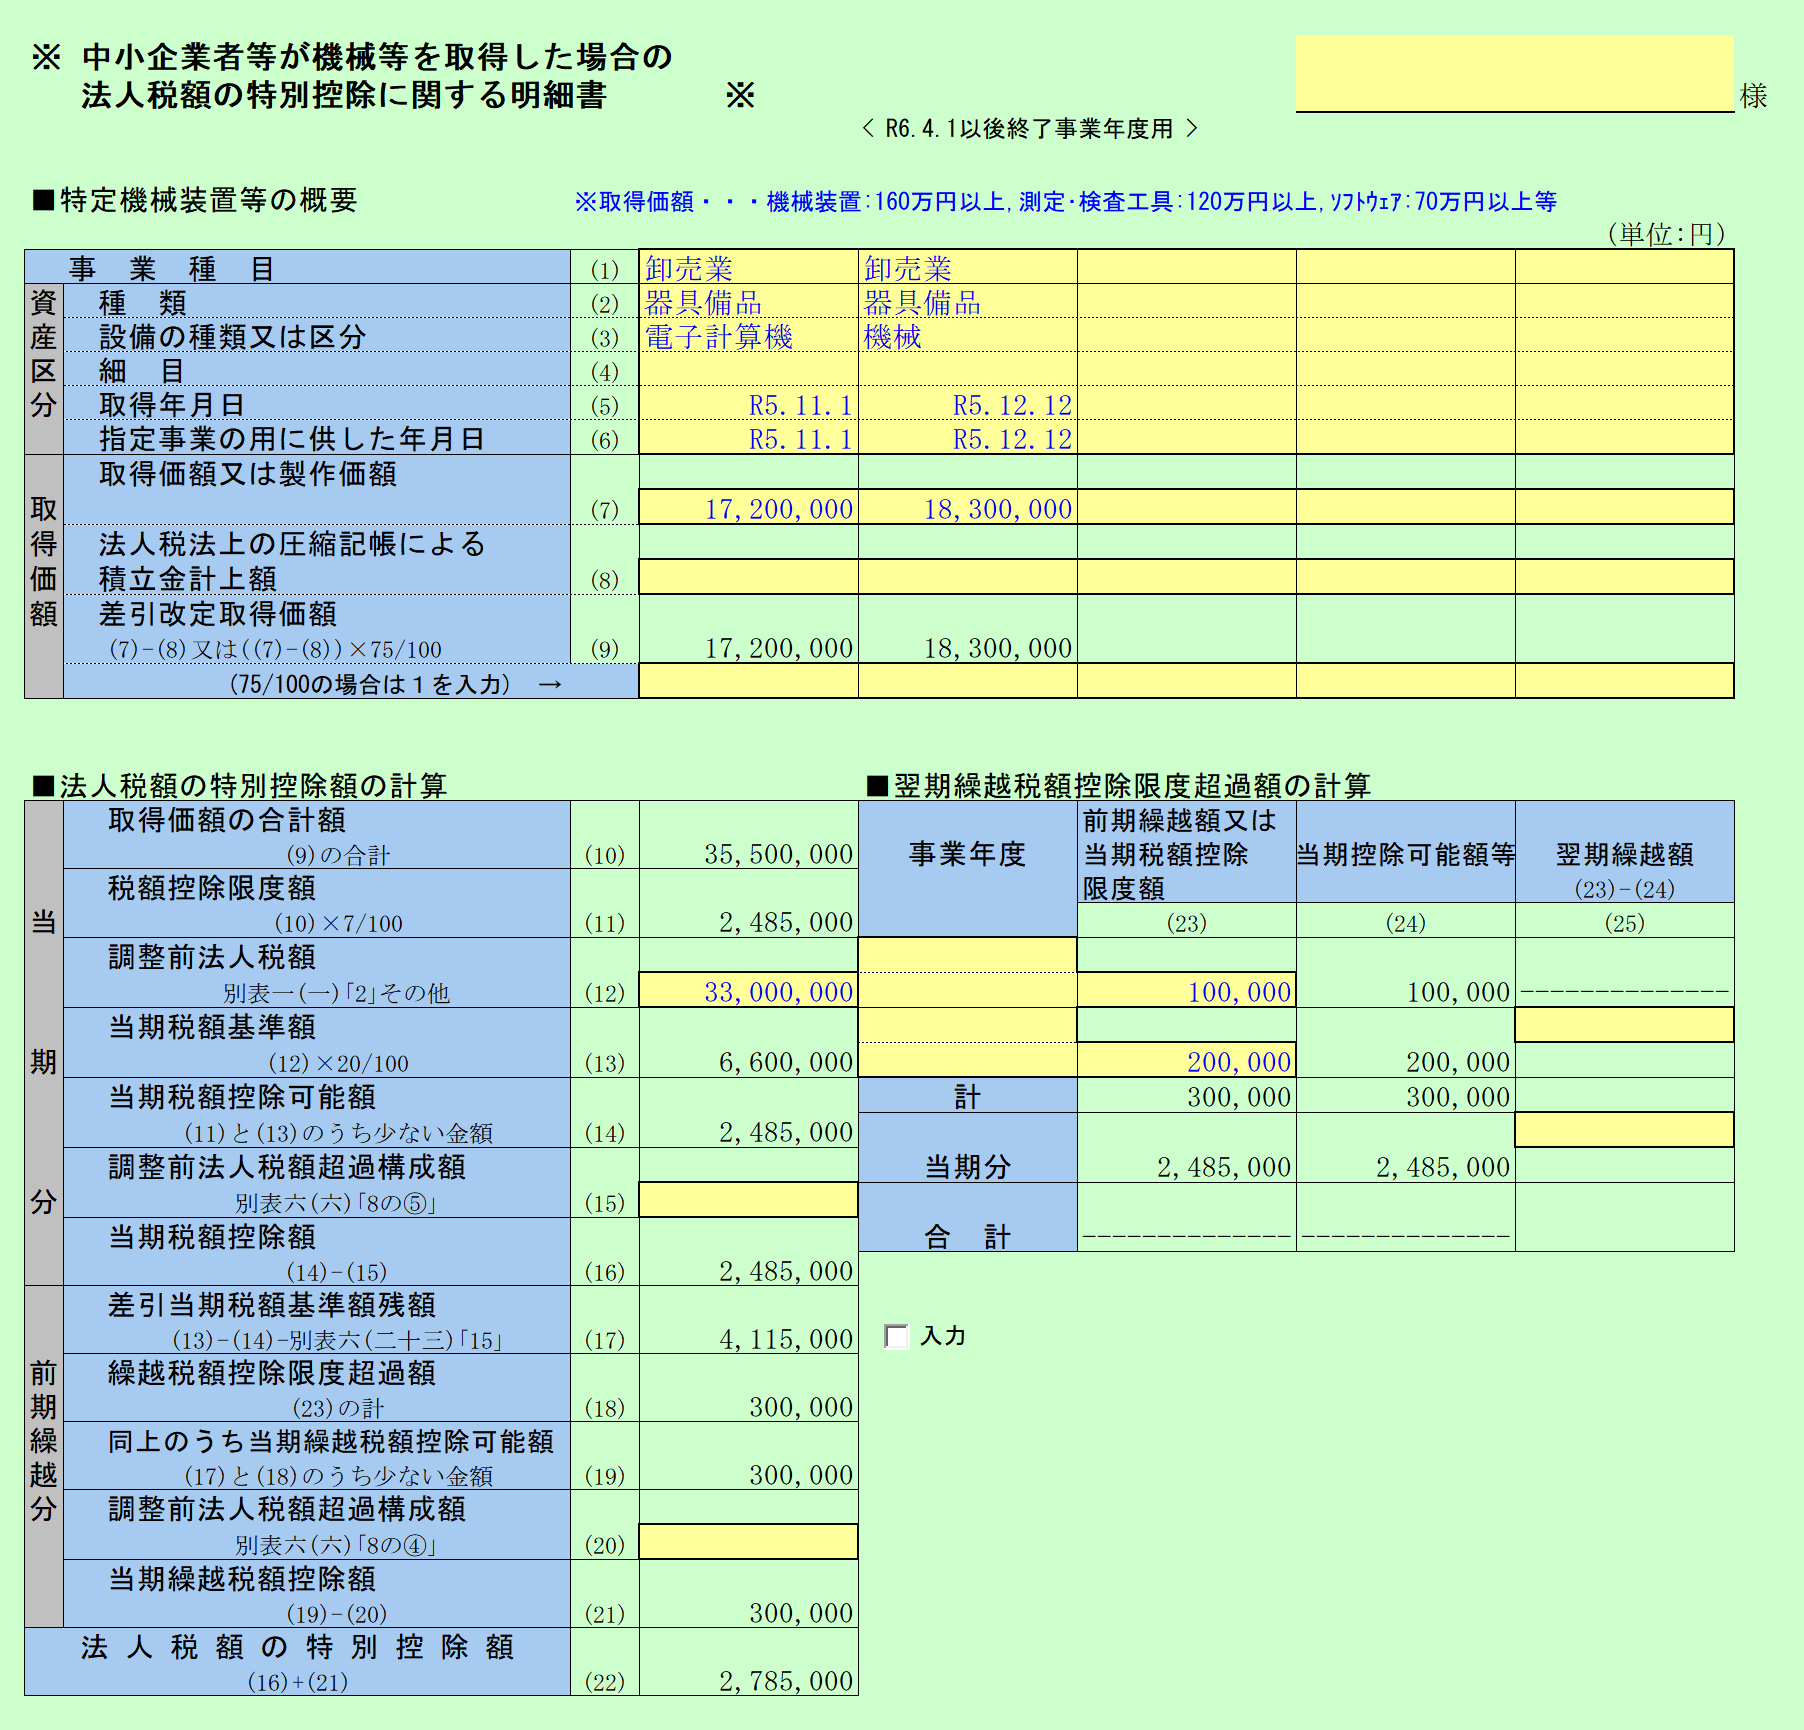Click the 当期控除可能額等 column header
The width and height of the screenshot is (1804, 1730).
pos(1405,852)
